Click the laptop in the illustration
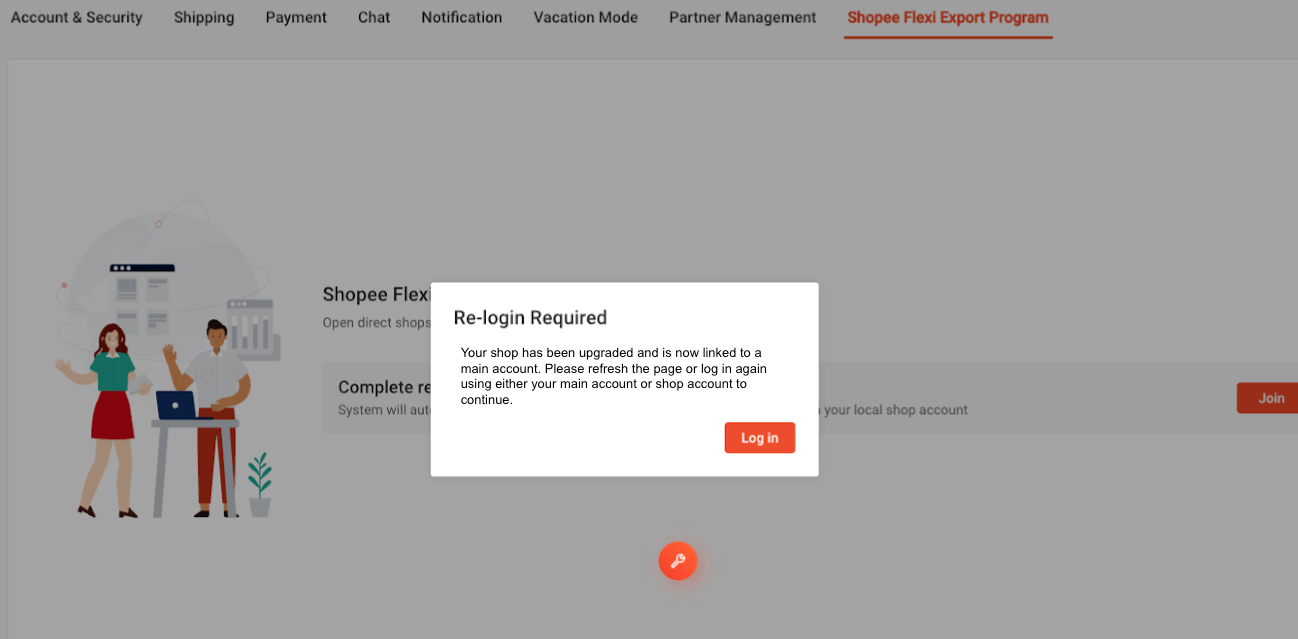Image resolution: width=1298 pixels, height=639 pixels. click(178, 405)
